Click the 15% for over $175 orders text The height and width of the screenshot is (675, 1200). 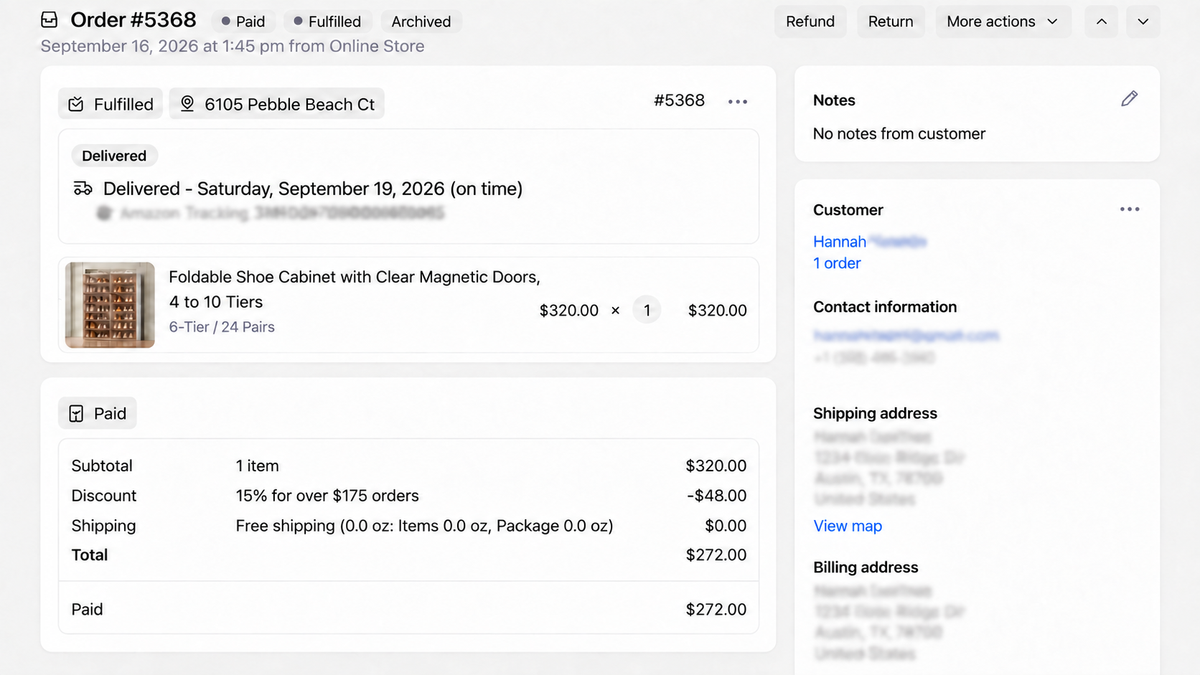pyautogui.click(x=327, y=496)
